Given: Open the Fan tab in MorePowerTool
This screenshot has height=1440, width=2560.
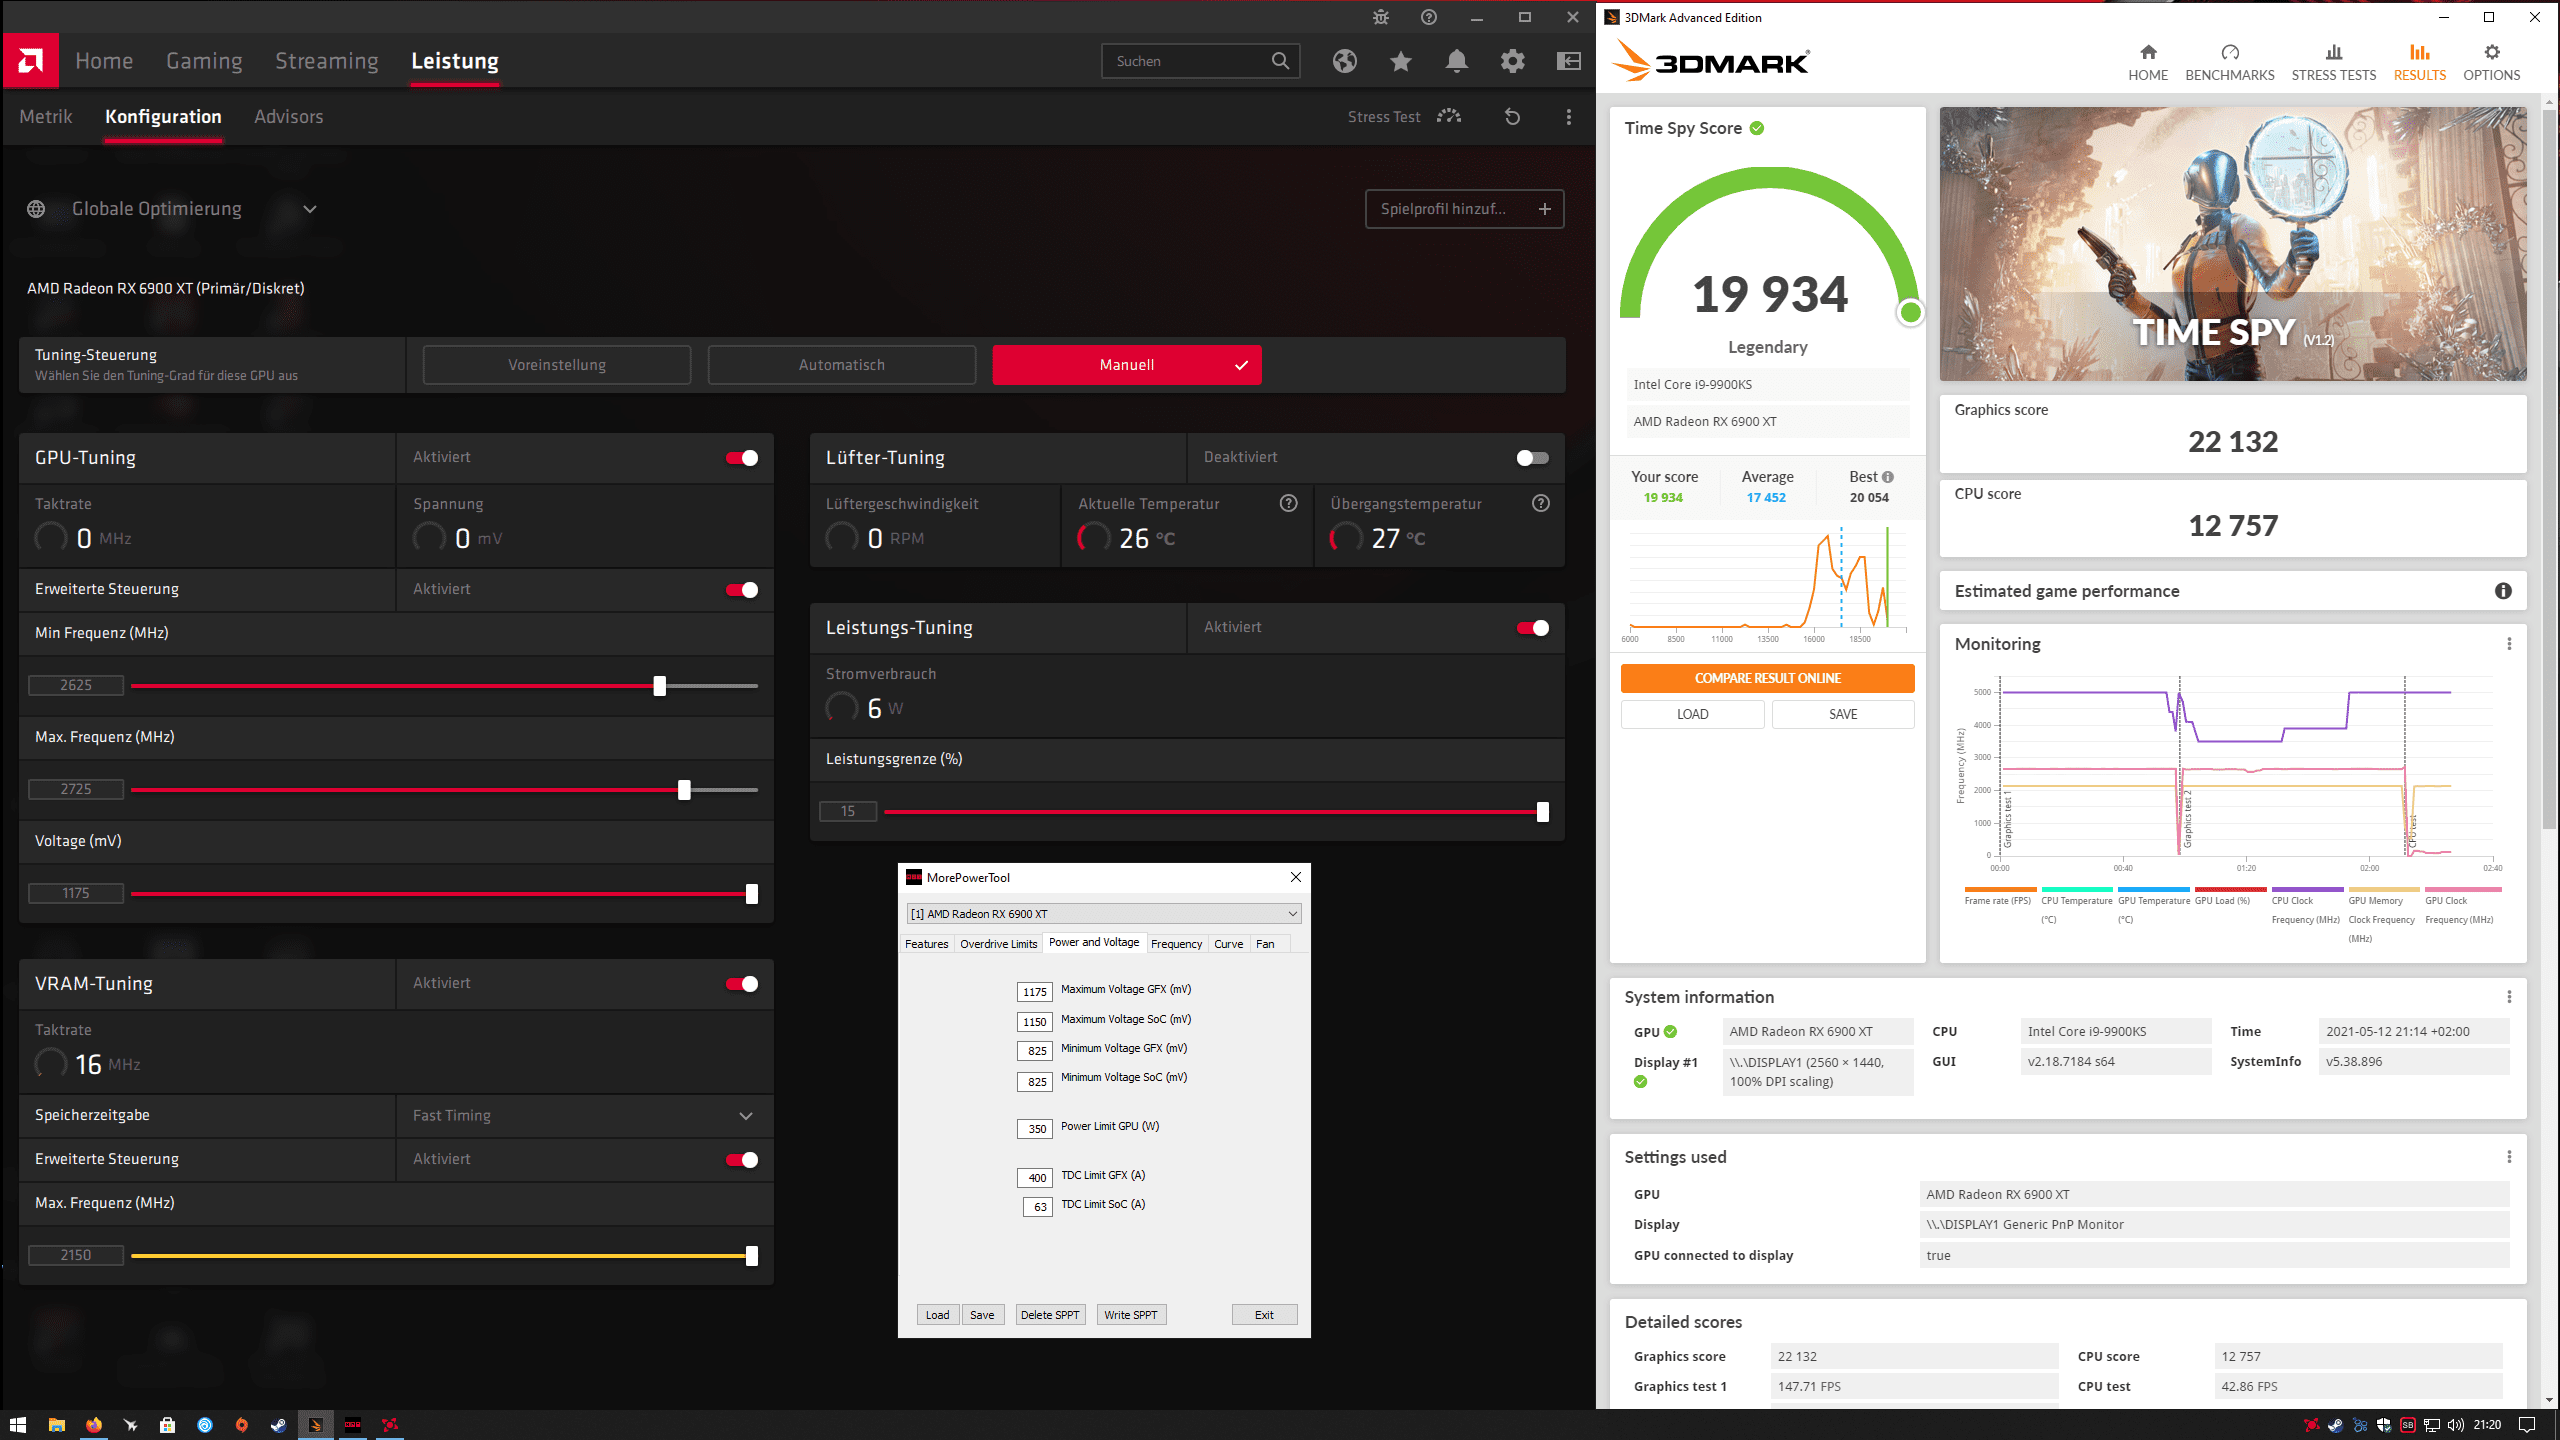Looking at the screenshot, I should [x=1265, y=944].
